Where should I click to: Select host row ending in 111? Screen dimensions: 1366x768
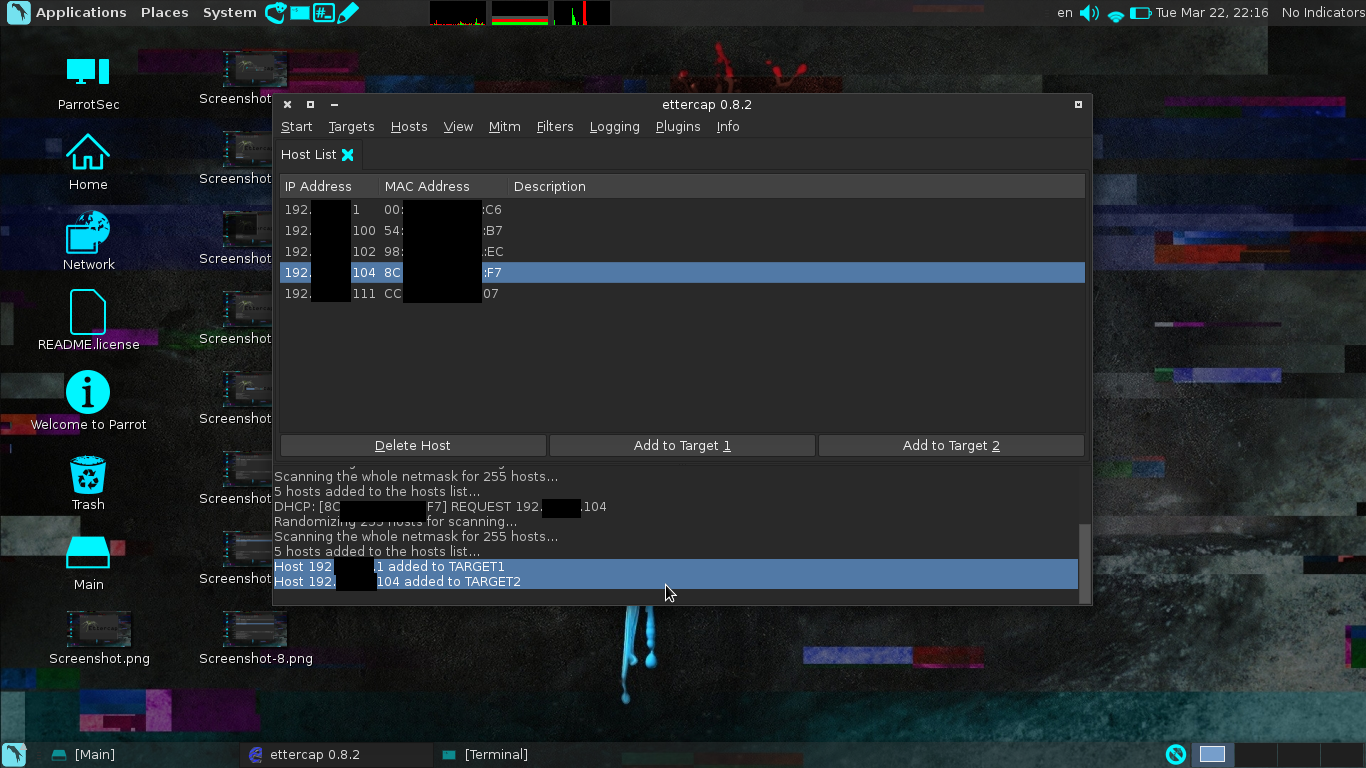(682, 294)
